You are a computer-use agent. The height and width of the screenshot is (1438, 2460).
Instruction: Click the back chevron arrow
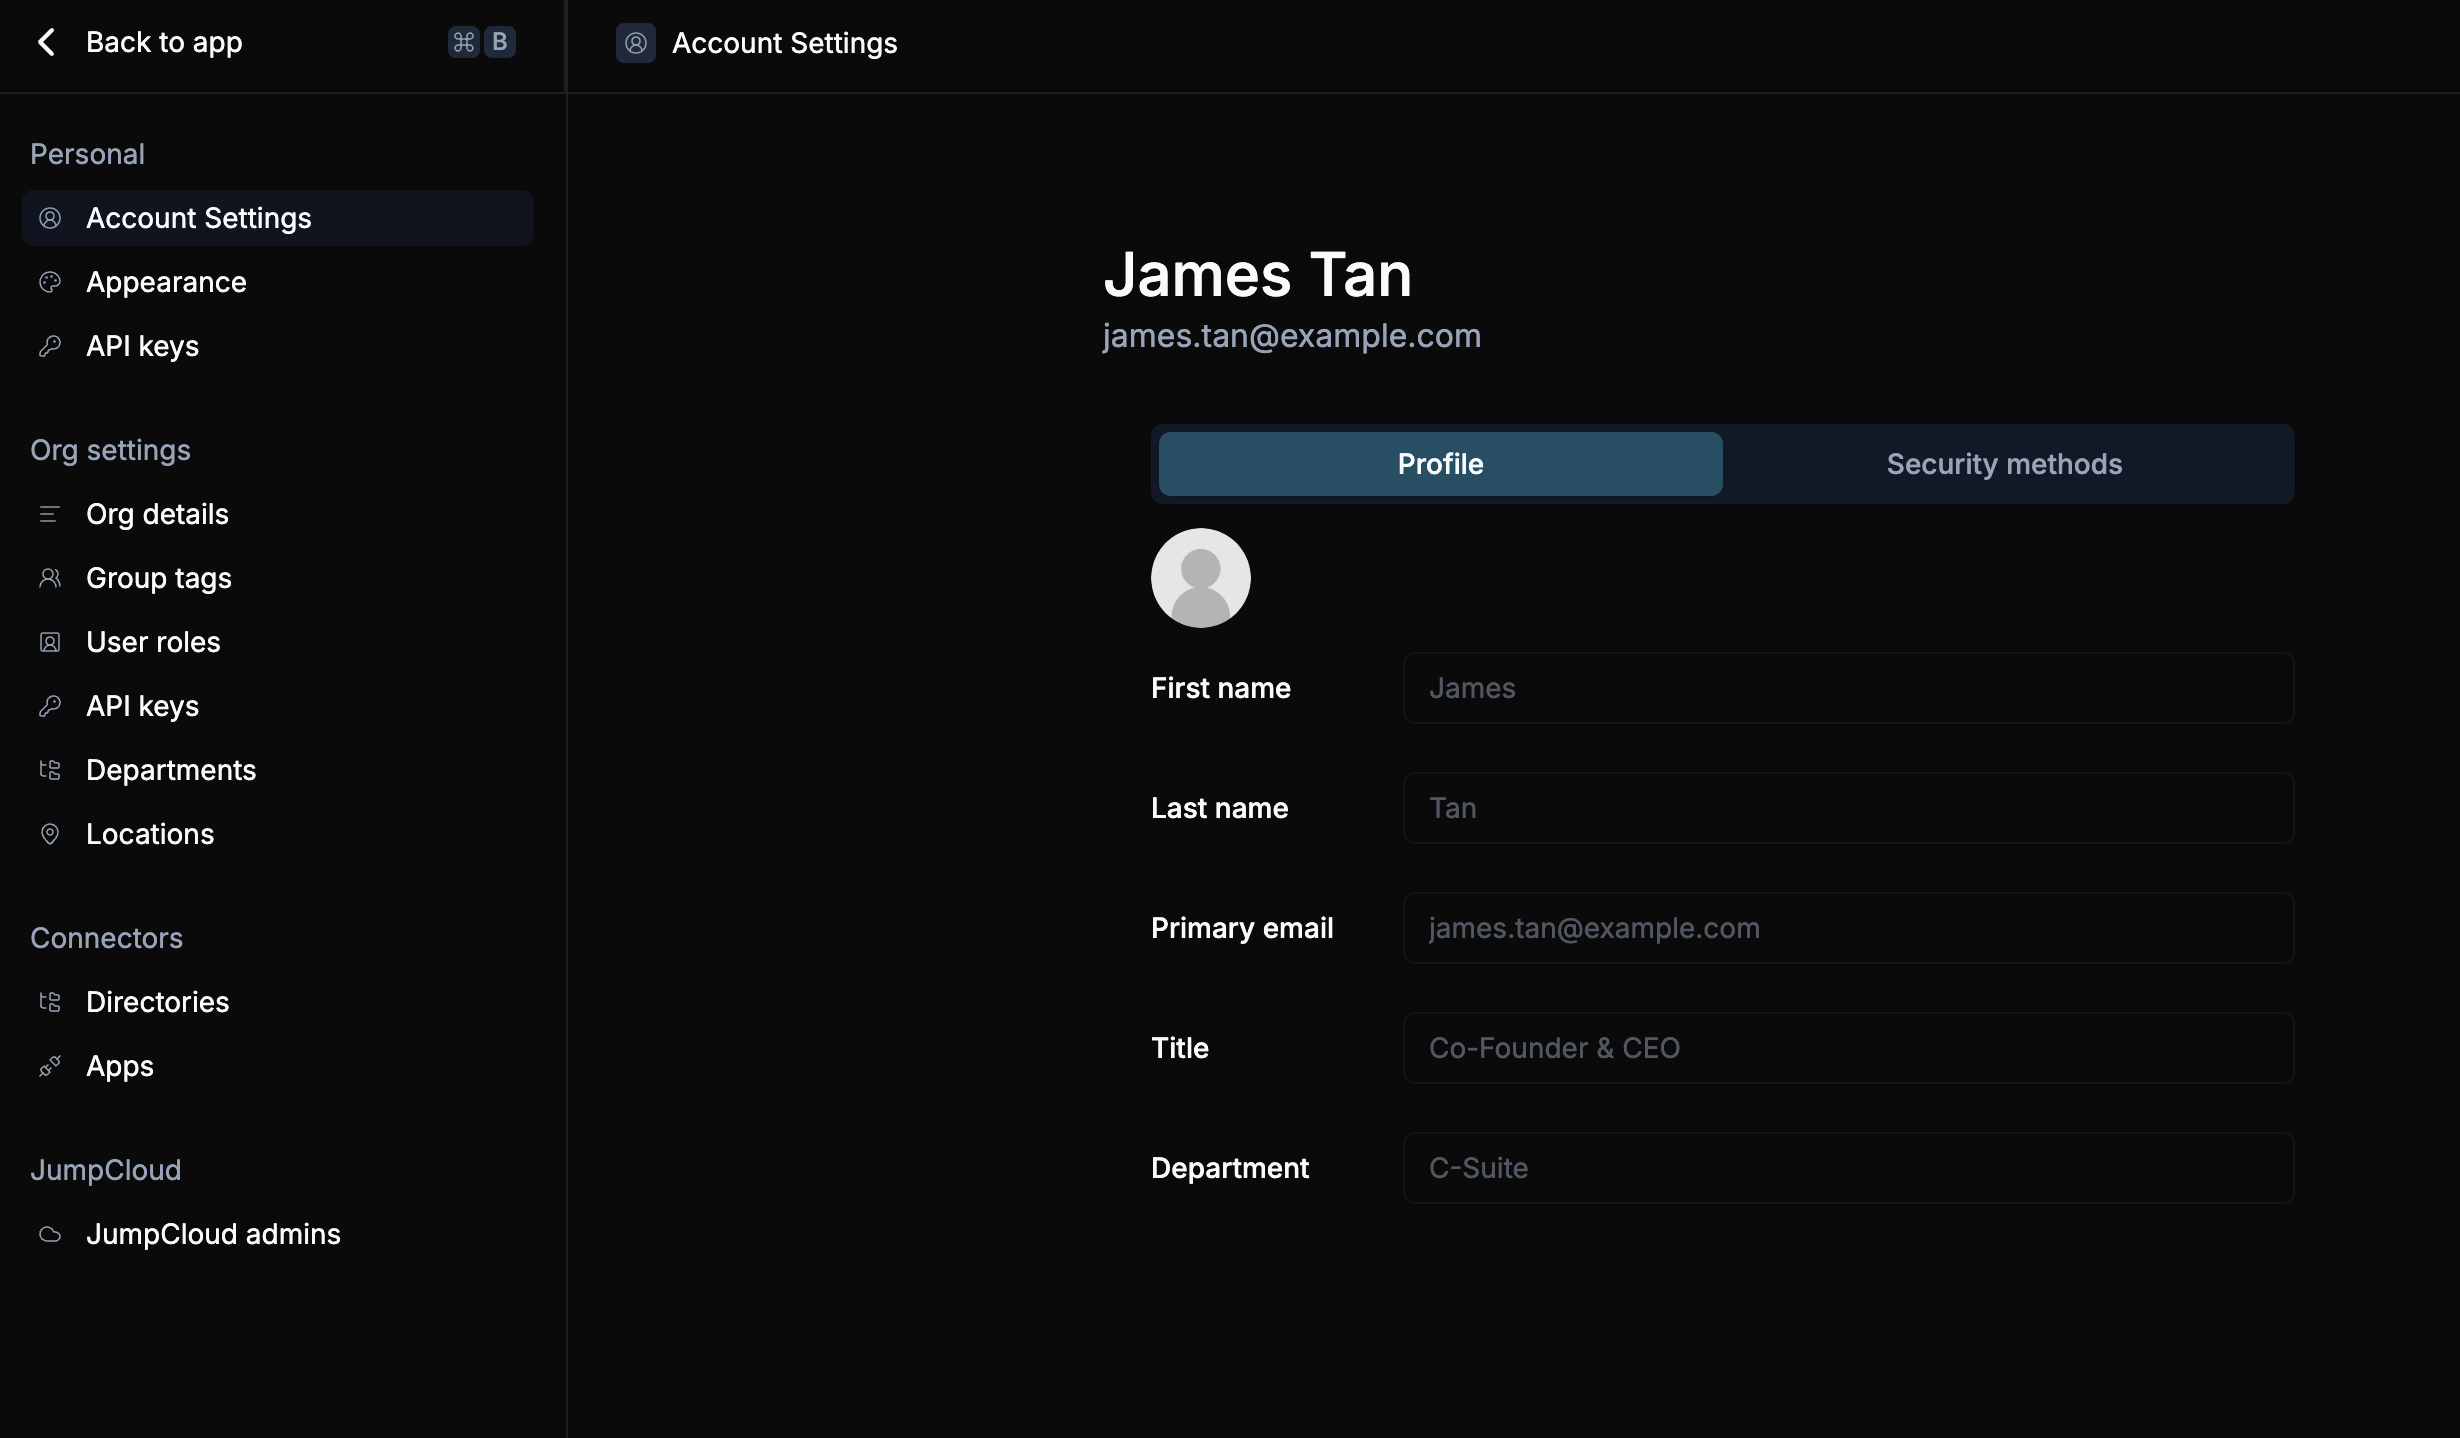[47, 42]
